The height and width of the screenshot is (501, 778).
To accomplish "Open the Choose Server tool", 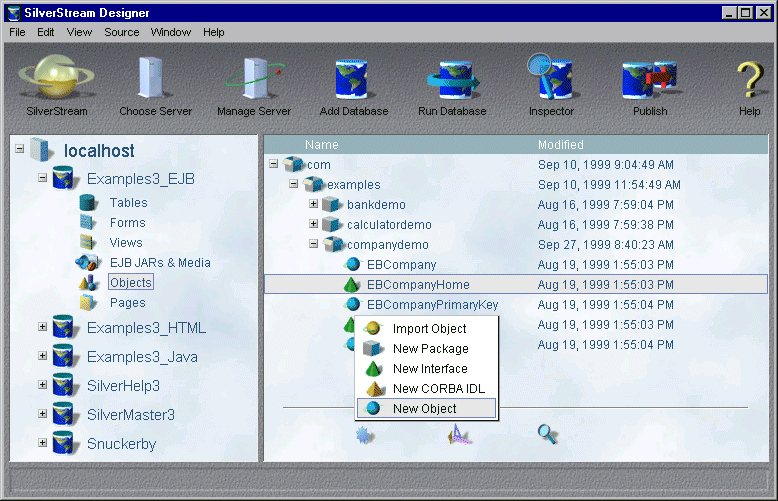I will 151,78.
